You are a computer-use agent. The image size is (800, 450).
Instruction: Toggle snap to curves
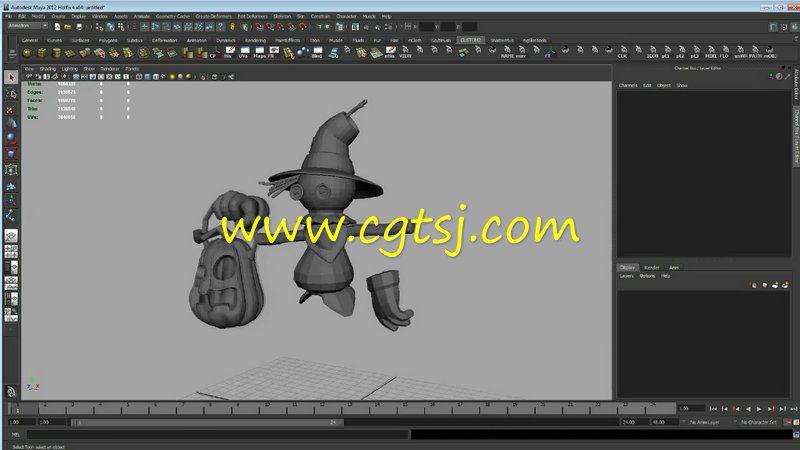[x=269, y=27]
